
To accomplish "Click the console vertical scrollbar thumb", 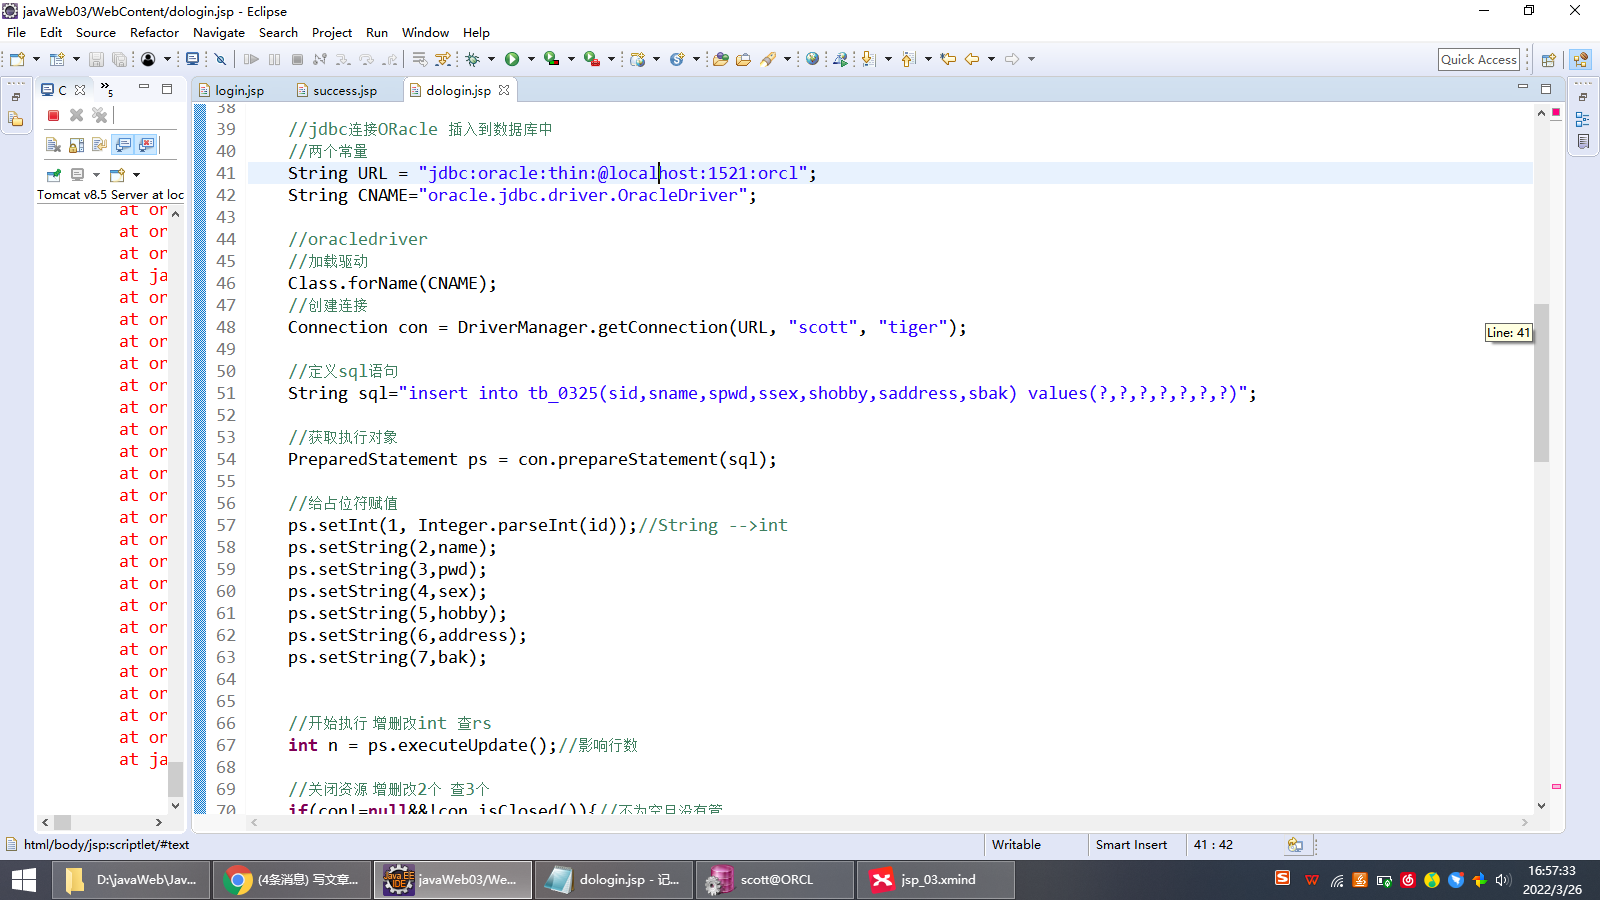I will point(175,779).
